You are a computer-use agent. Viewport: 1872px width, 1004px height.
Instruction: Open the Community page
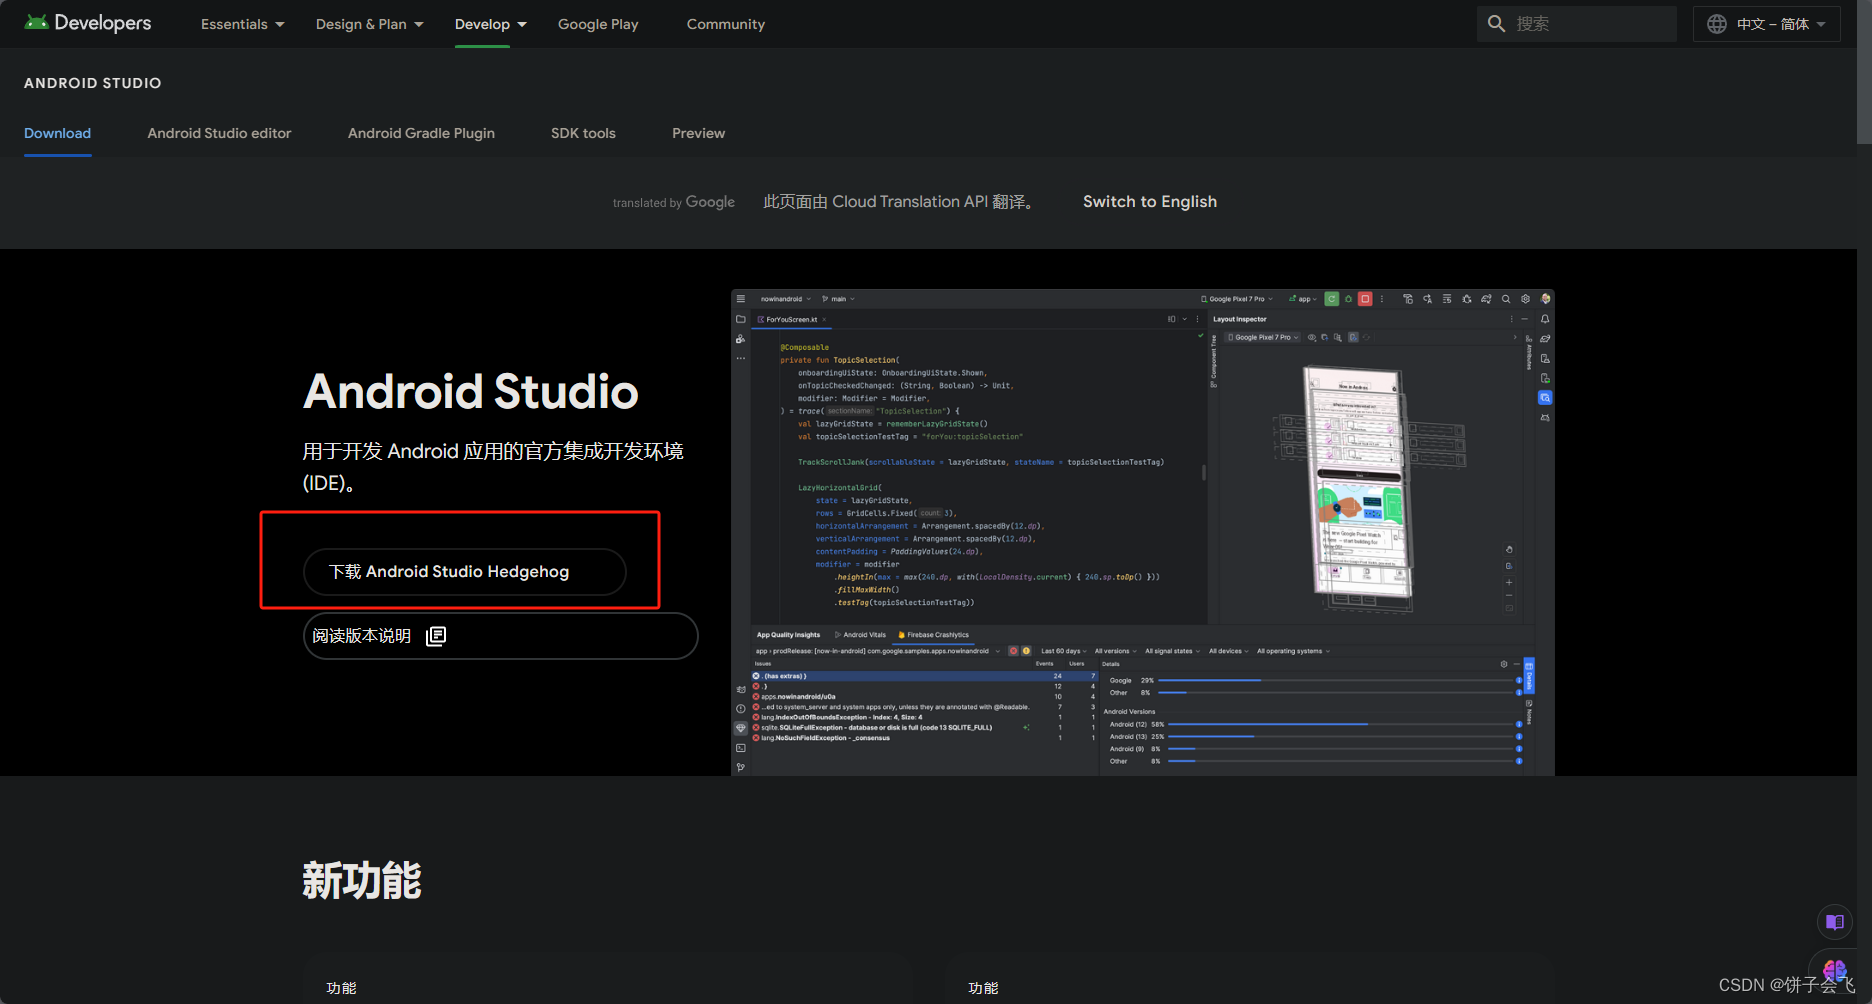pyautogui.click(x=725, y=24)
